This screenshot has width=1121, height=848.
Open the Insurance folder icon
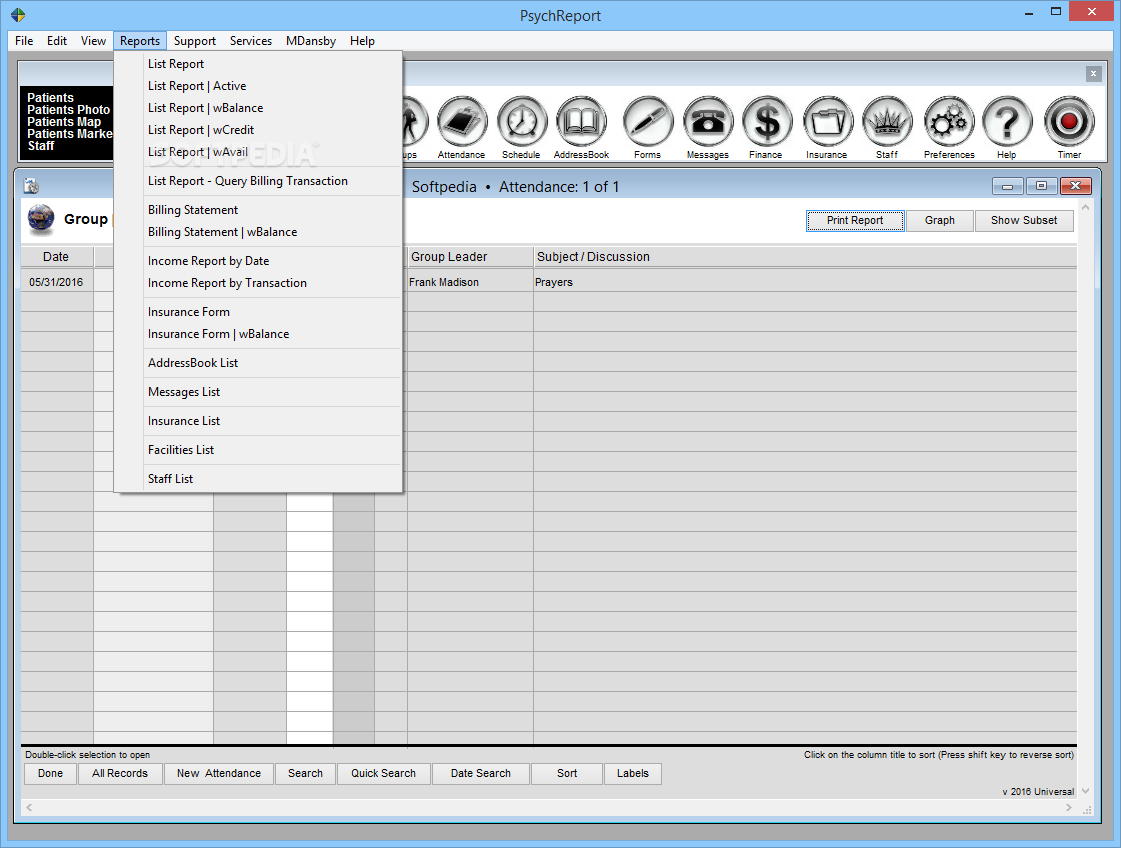coord(828,122)
